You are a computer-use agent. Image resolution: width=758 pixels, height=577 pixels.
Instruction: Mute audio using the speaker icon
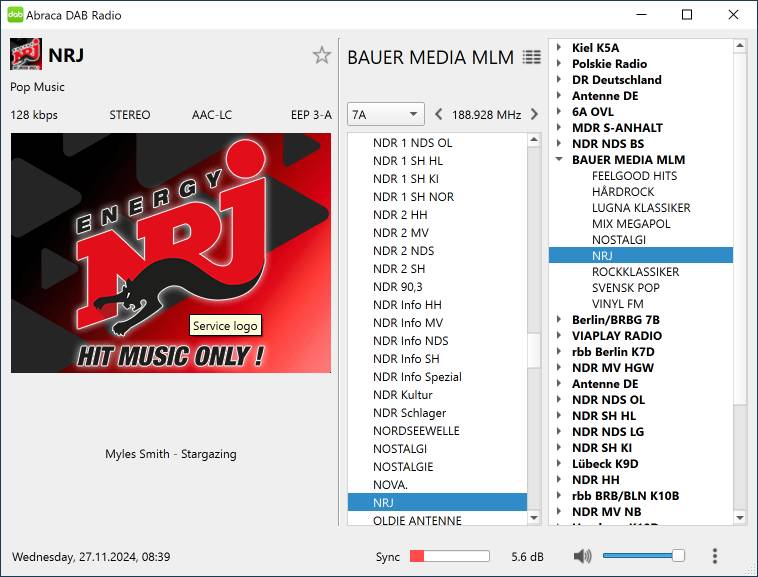582,556
